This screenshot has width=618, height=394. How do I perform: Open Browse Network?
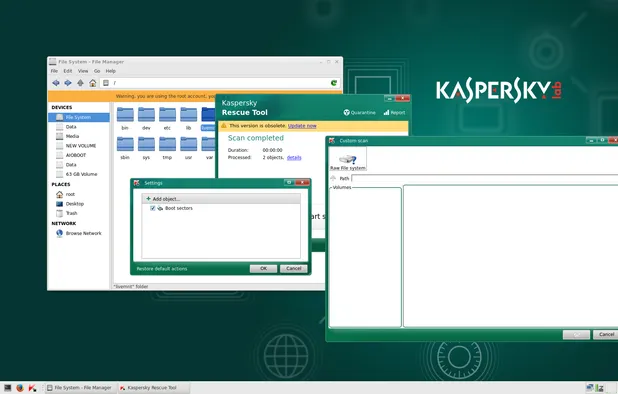coord(79,233)
